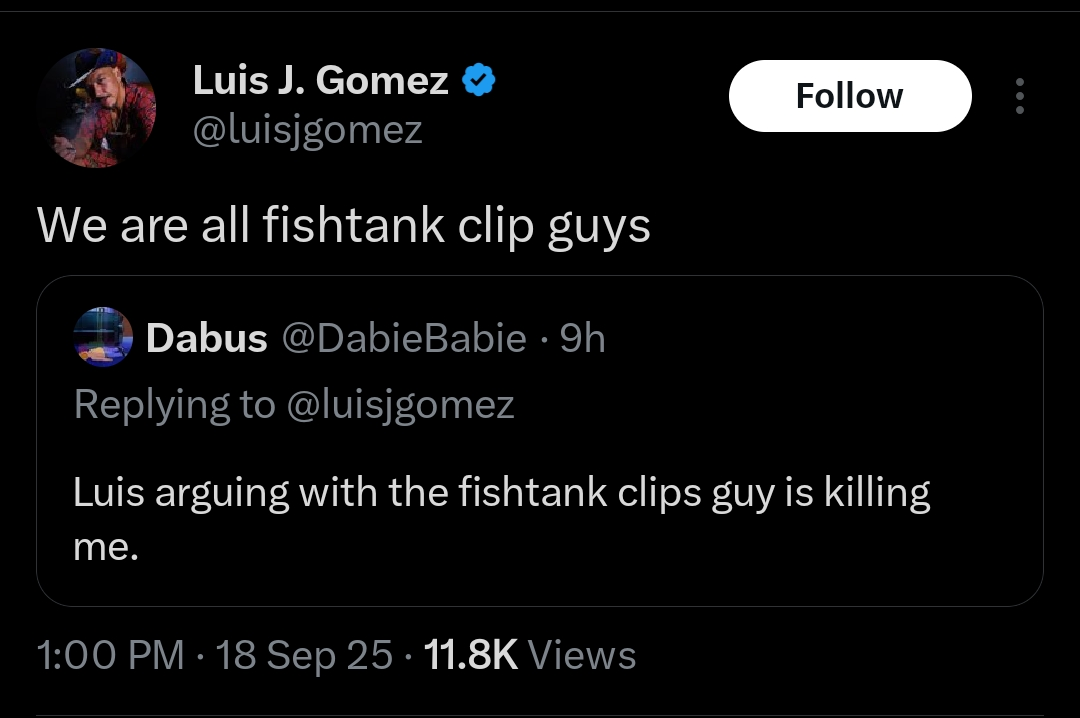Click Dabus's small avatar in quoted tweet
Screen dimensions: 1080x718
click(103, 338)
